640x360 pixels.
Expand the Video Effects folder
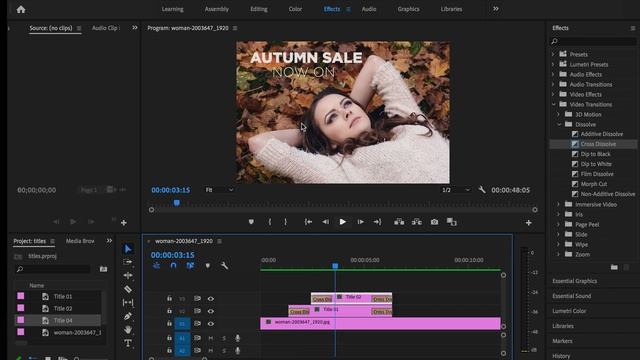pos(553,94)
